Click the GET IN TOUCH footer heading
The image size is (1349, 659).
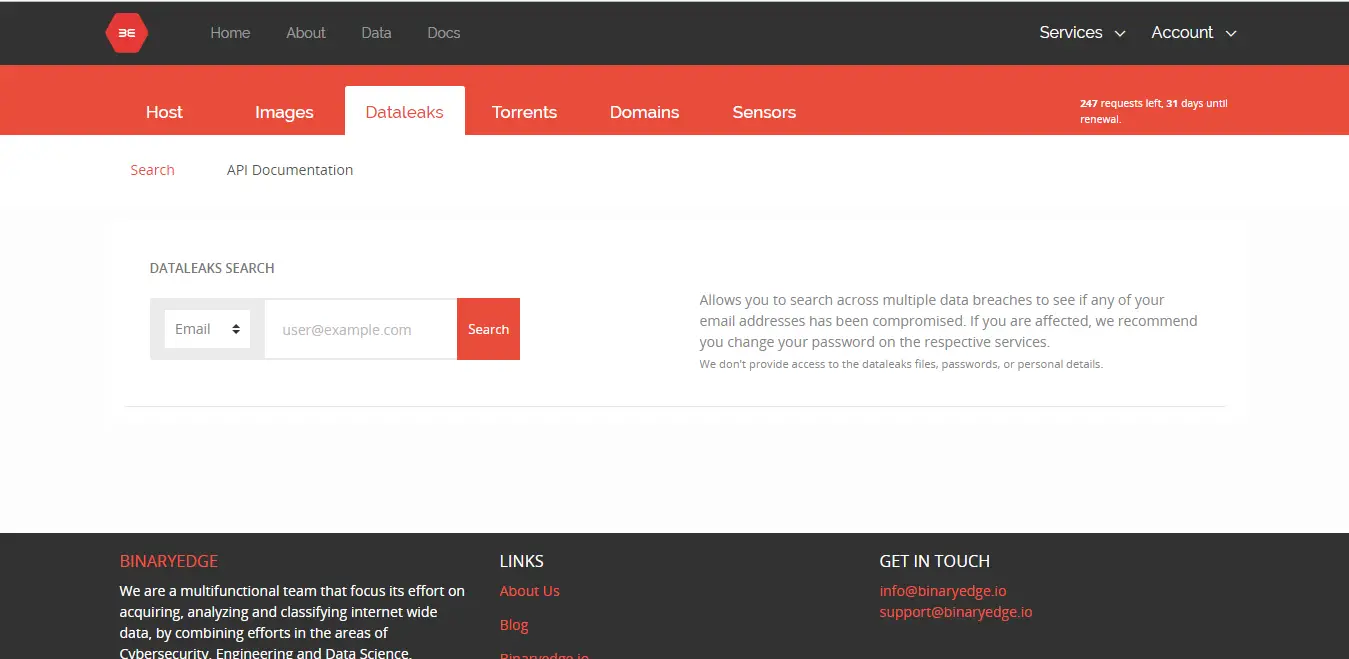pyautogui.click(x=935, y=561)
